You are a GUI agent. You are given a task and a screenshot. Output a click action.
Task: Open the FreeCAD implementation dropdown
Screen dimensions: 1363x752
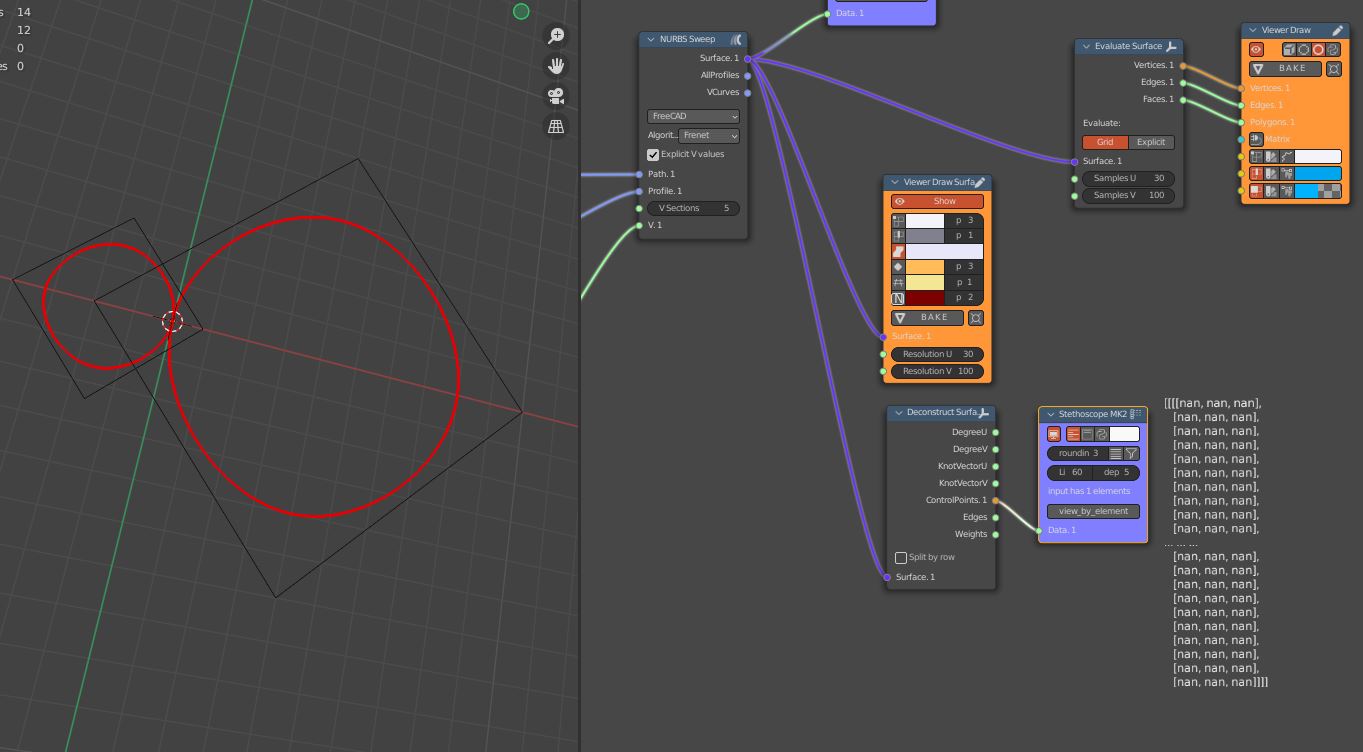(x=693, y=117)
